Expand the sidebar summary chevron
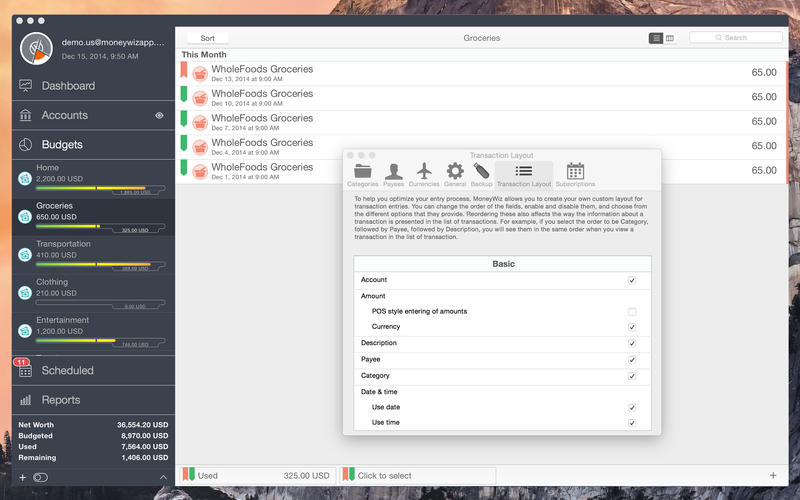The image size is (800, 500). click(x=163, y=478)
